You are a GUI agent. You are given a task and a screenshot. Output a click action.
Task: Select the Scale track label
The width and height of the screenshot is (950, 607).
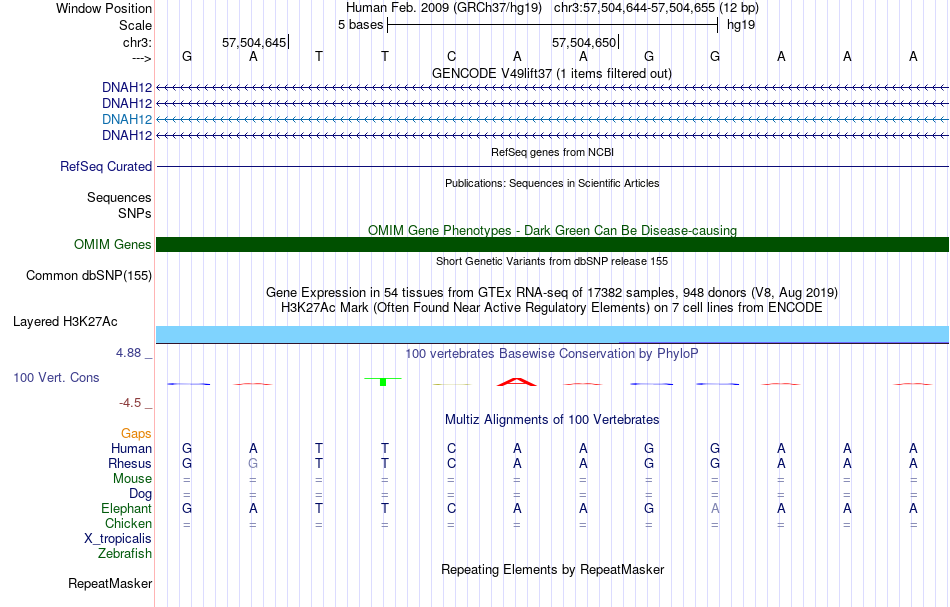click(135, 25)
